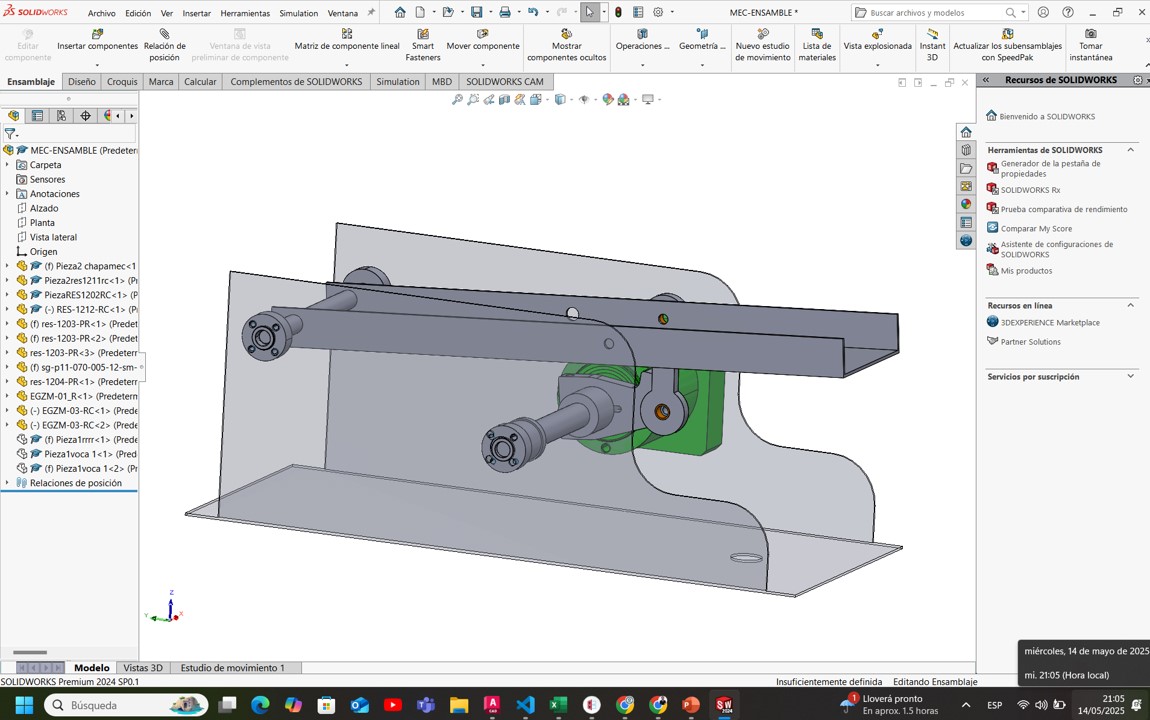Open the DimXpertManager crosshair tab icon

pos(85,116)
